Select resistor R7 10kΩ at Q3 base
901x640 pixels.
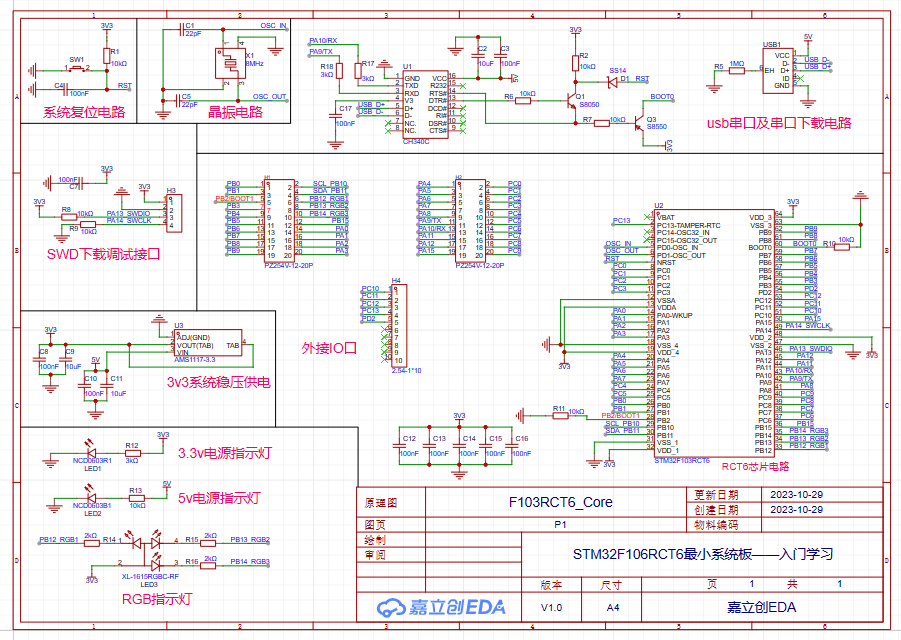[602, 123]
